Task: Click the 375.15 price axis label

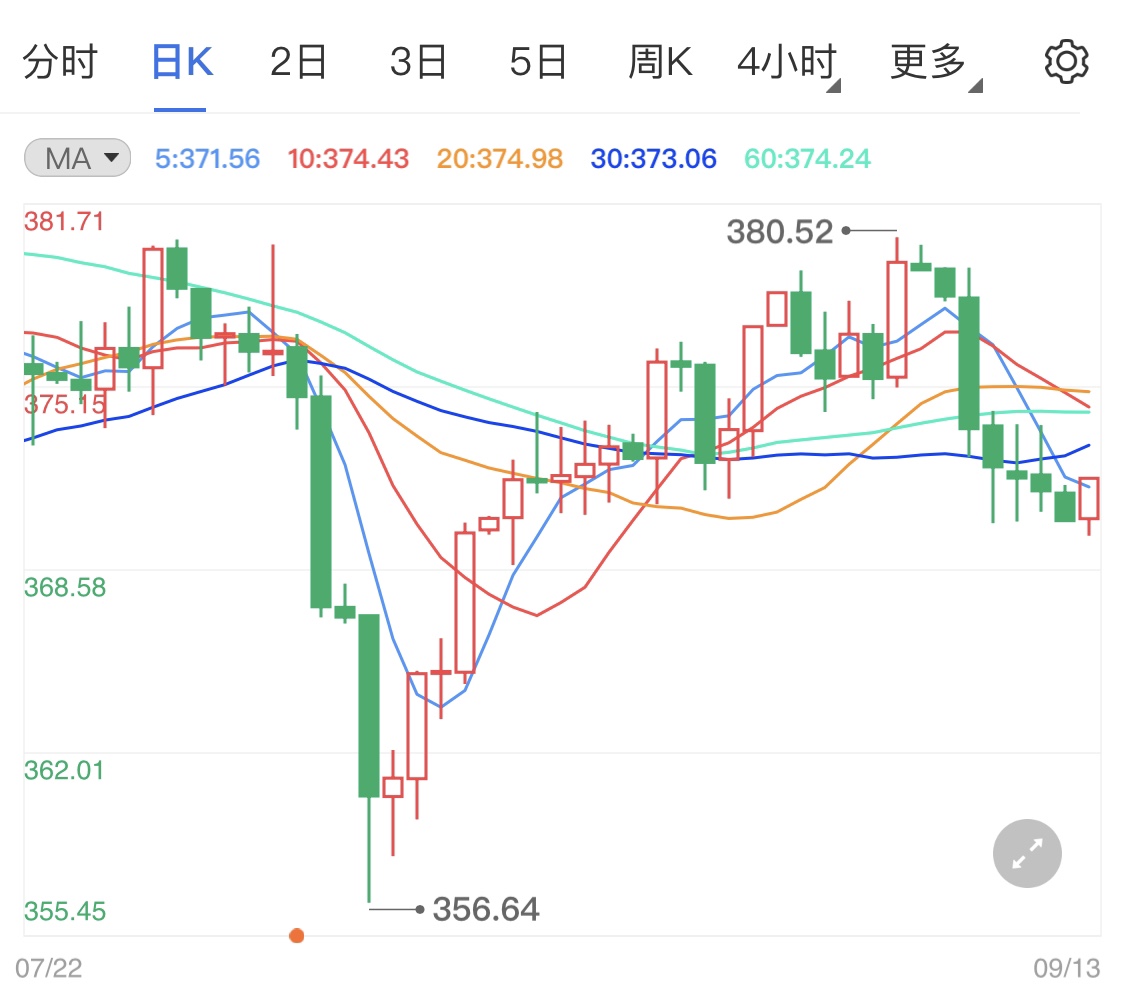Action: (x=65, y=405)
